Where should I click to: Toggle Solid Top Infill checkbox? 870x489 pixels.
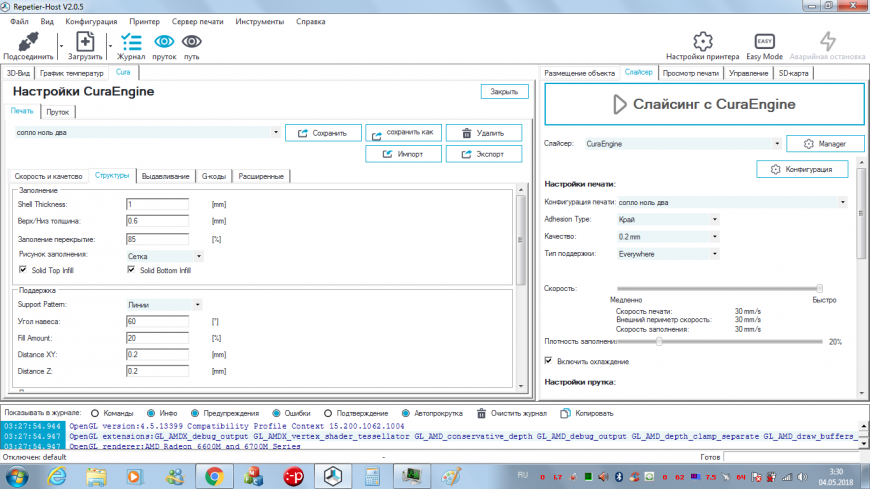23,270
